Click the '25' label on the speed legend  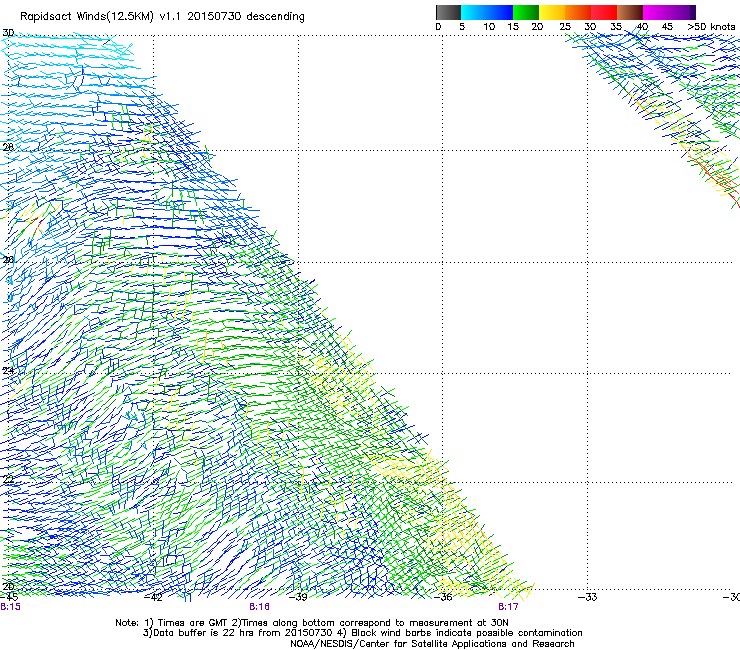[x=565, y=27]
